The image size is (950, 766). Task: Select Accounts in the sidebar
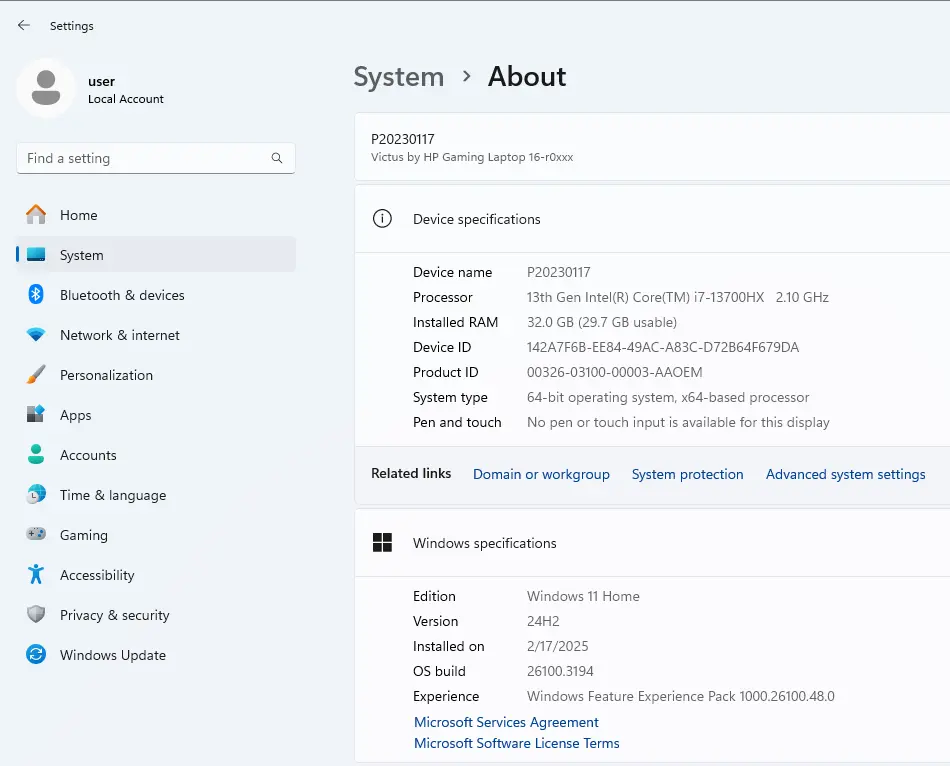point(88,455)
